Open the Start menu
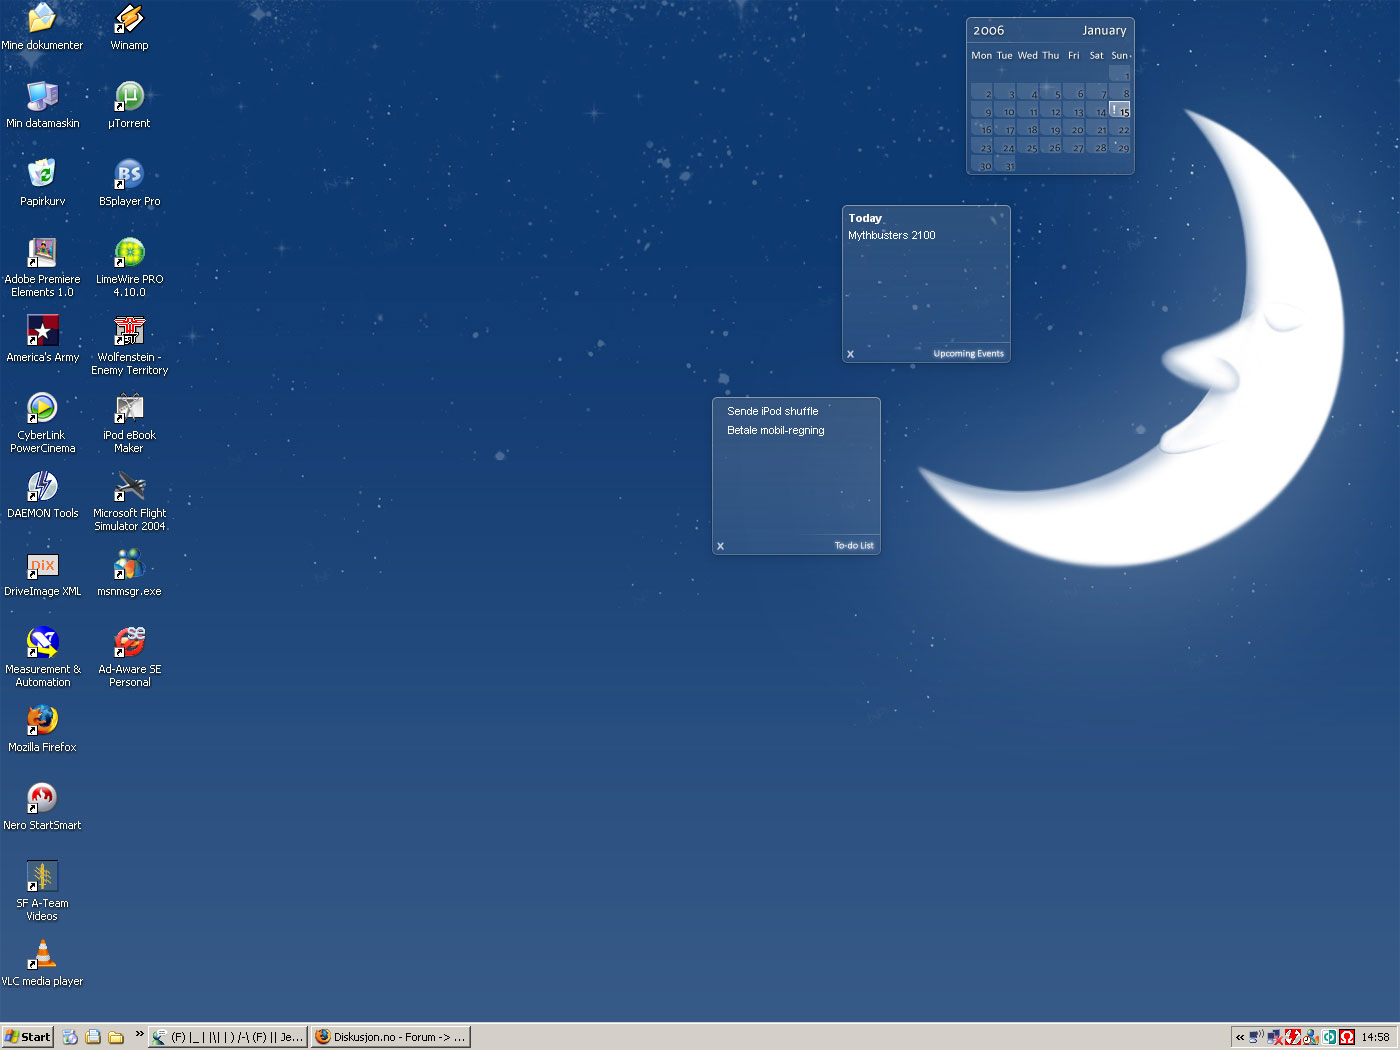The height and width of the screenshot is (1050, 1400). click(27, 1037)
